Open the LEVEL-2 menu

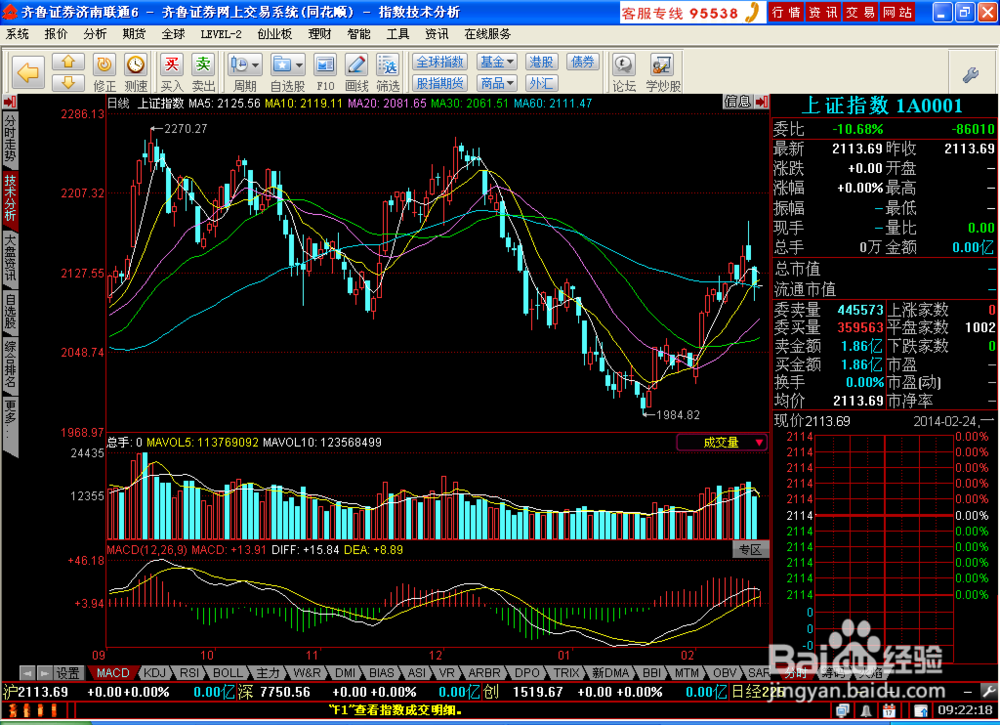click(221, 34)
